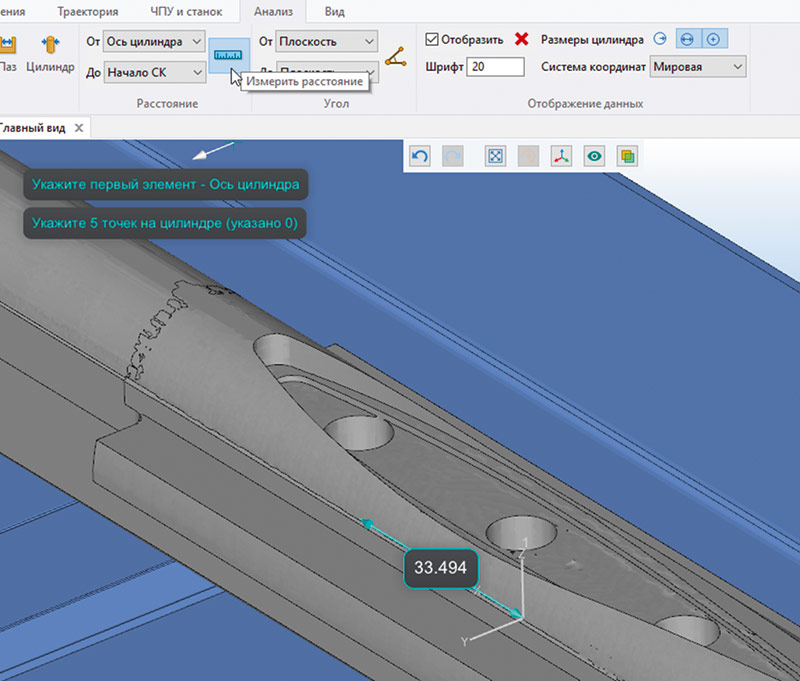The width and height of the screenshot is (800, 681).
Task: Click the 33.494 measurement label
Action: pos(441,567)
